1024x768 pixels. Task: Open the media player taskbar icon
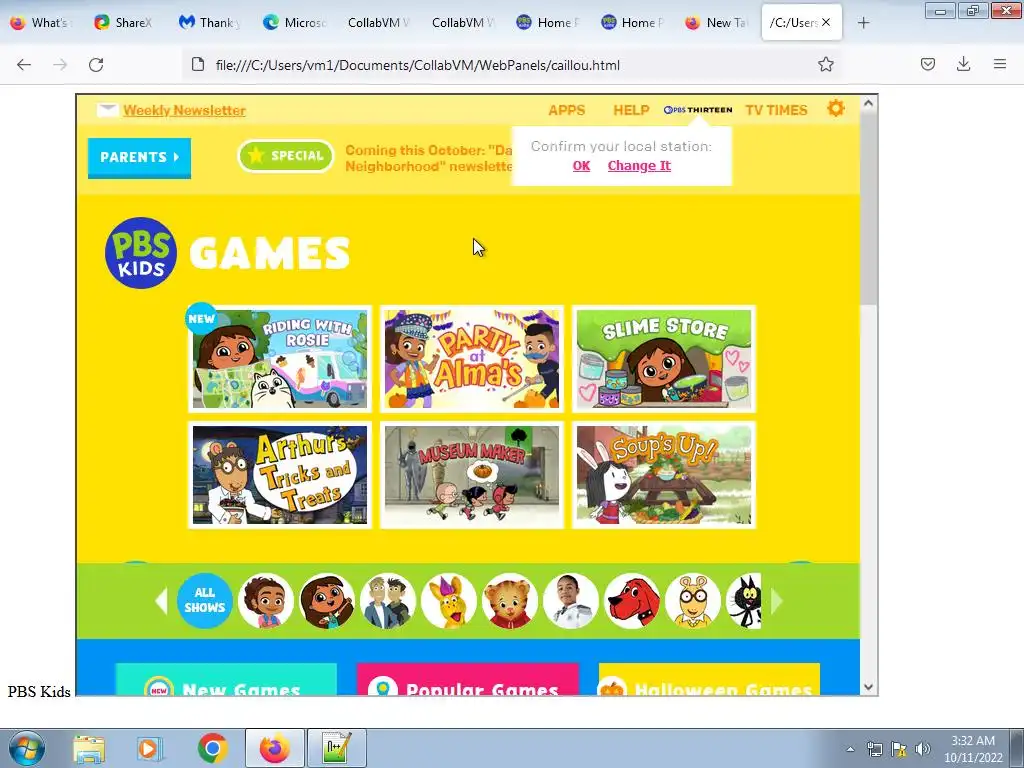150,748
